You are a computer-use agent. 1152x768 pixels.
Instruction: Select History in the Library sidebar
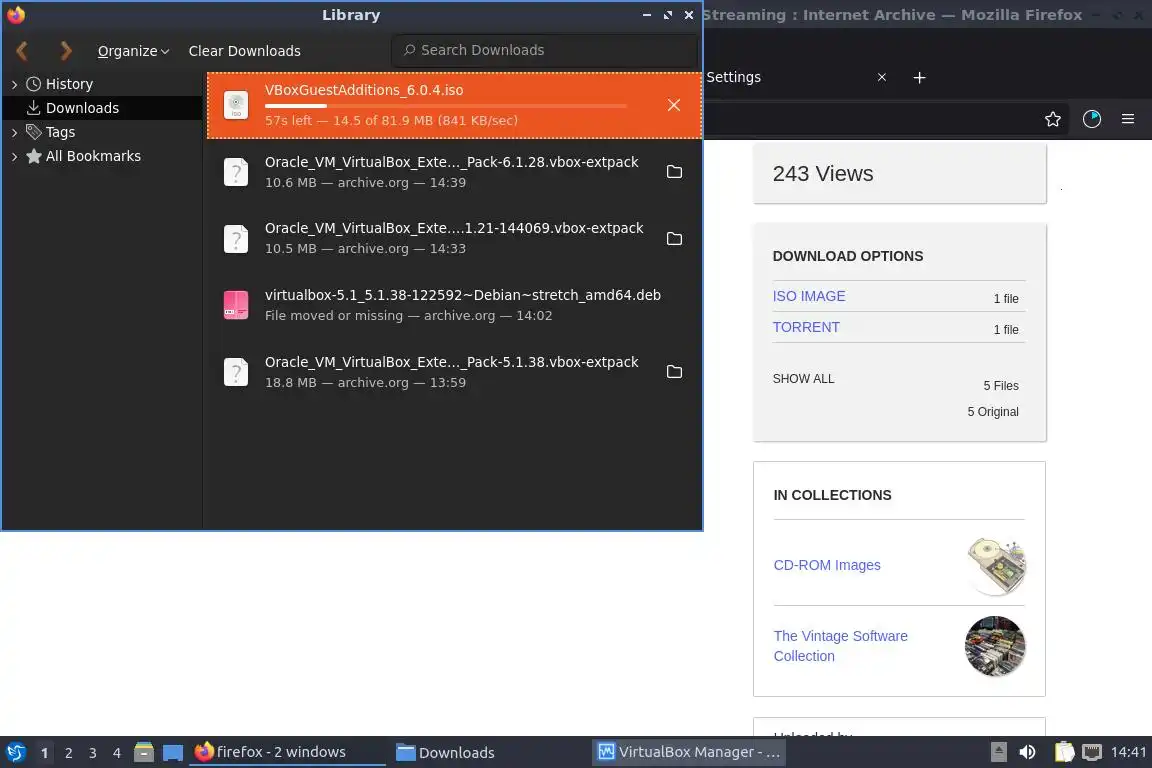click(x=69, y=84)
